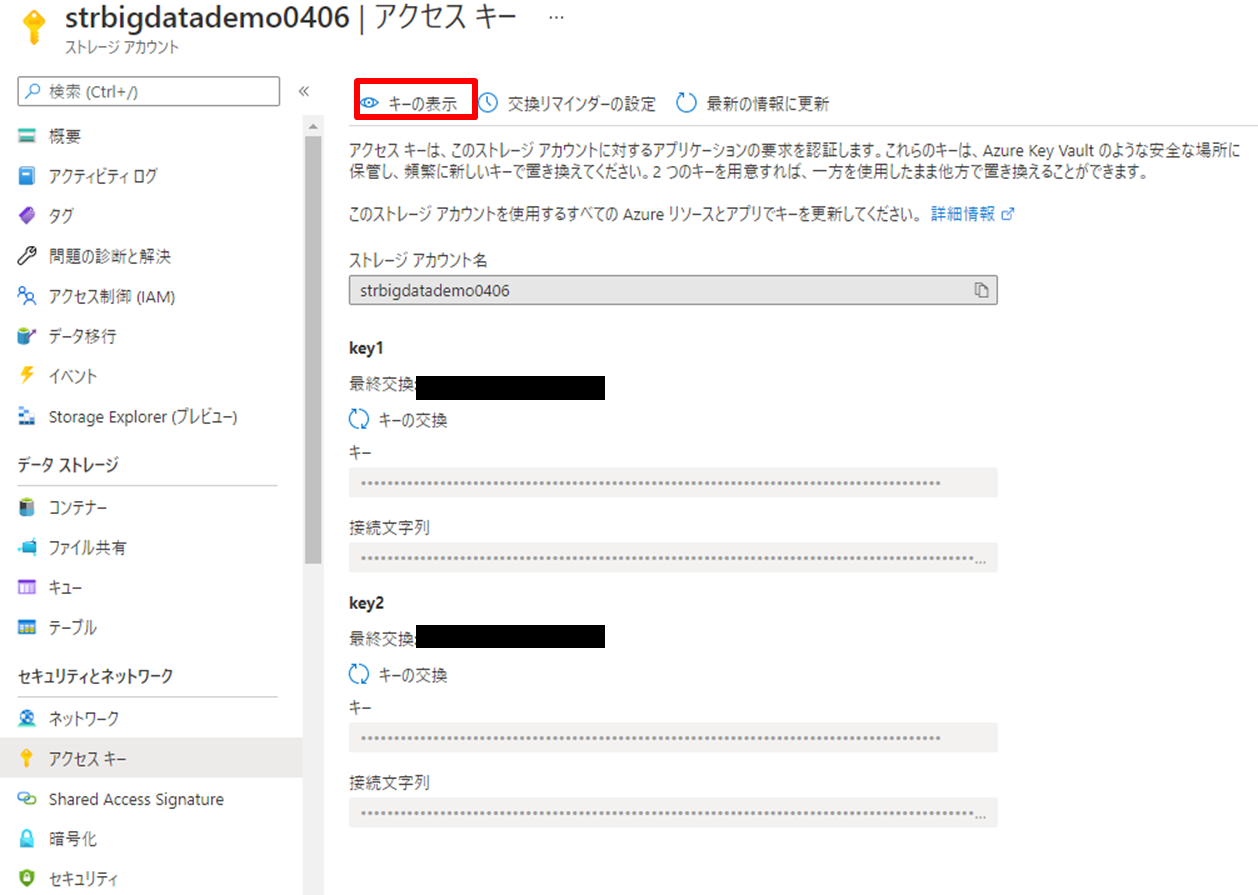Click the key2 接続文字列 masked field
1258x895 pixels.
pyautogui.click(x=673, y=813)
